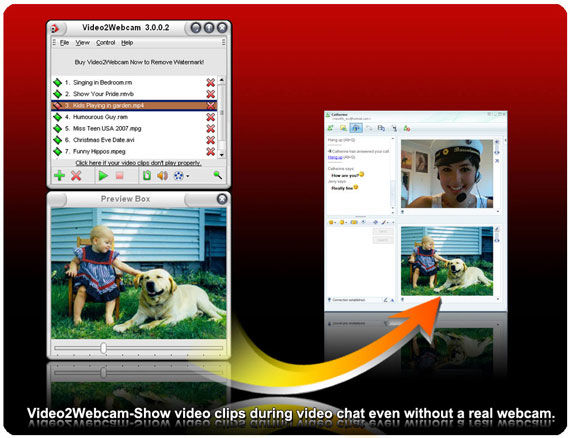Click the Send button in chat window
The width and height of the screenshot is (570, 438).
click(x=383, y=231)
